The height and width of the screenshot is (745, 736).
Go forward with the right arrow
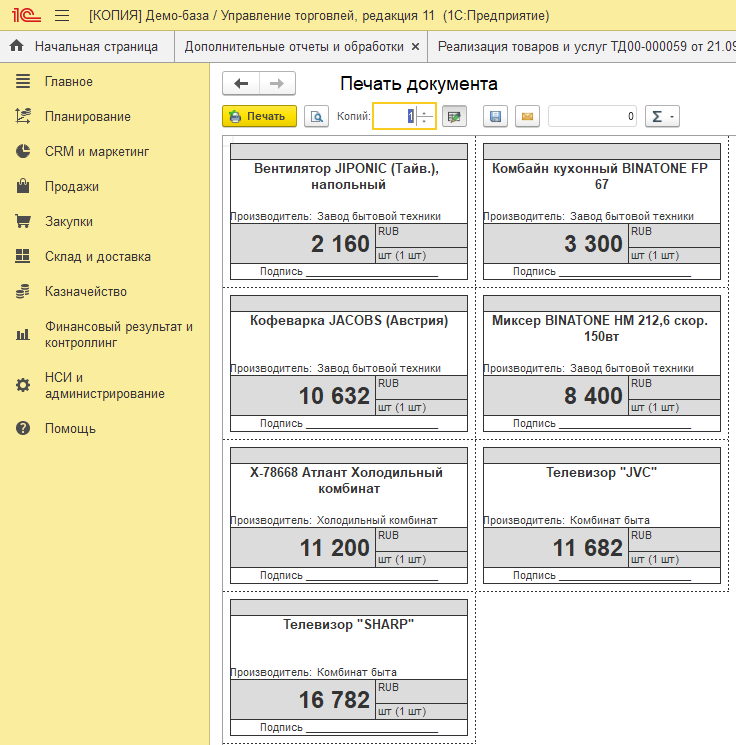[277, 84]
